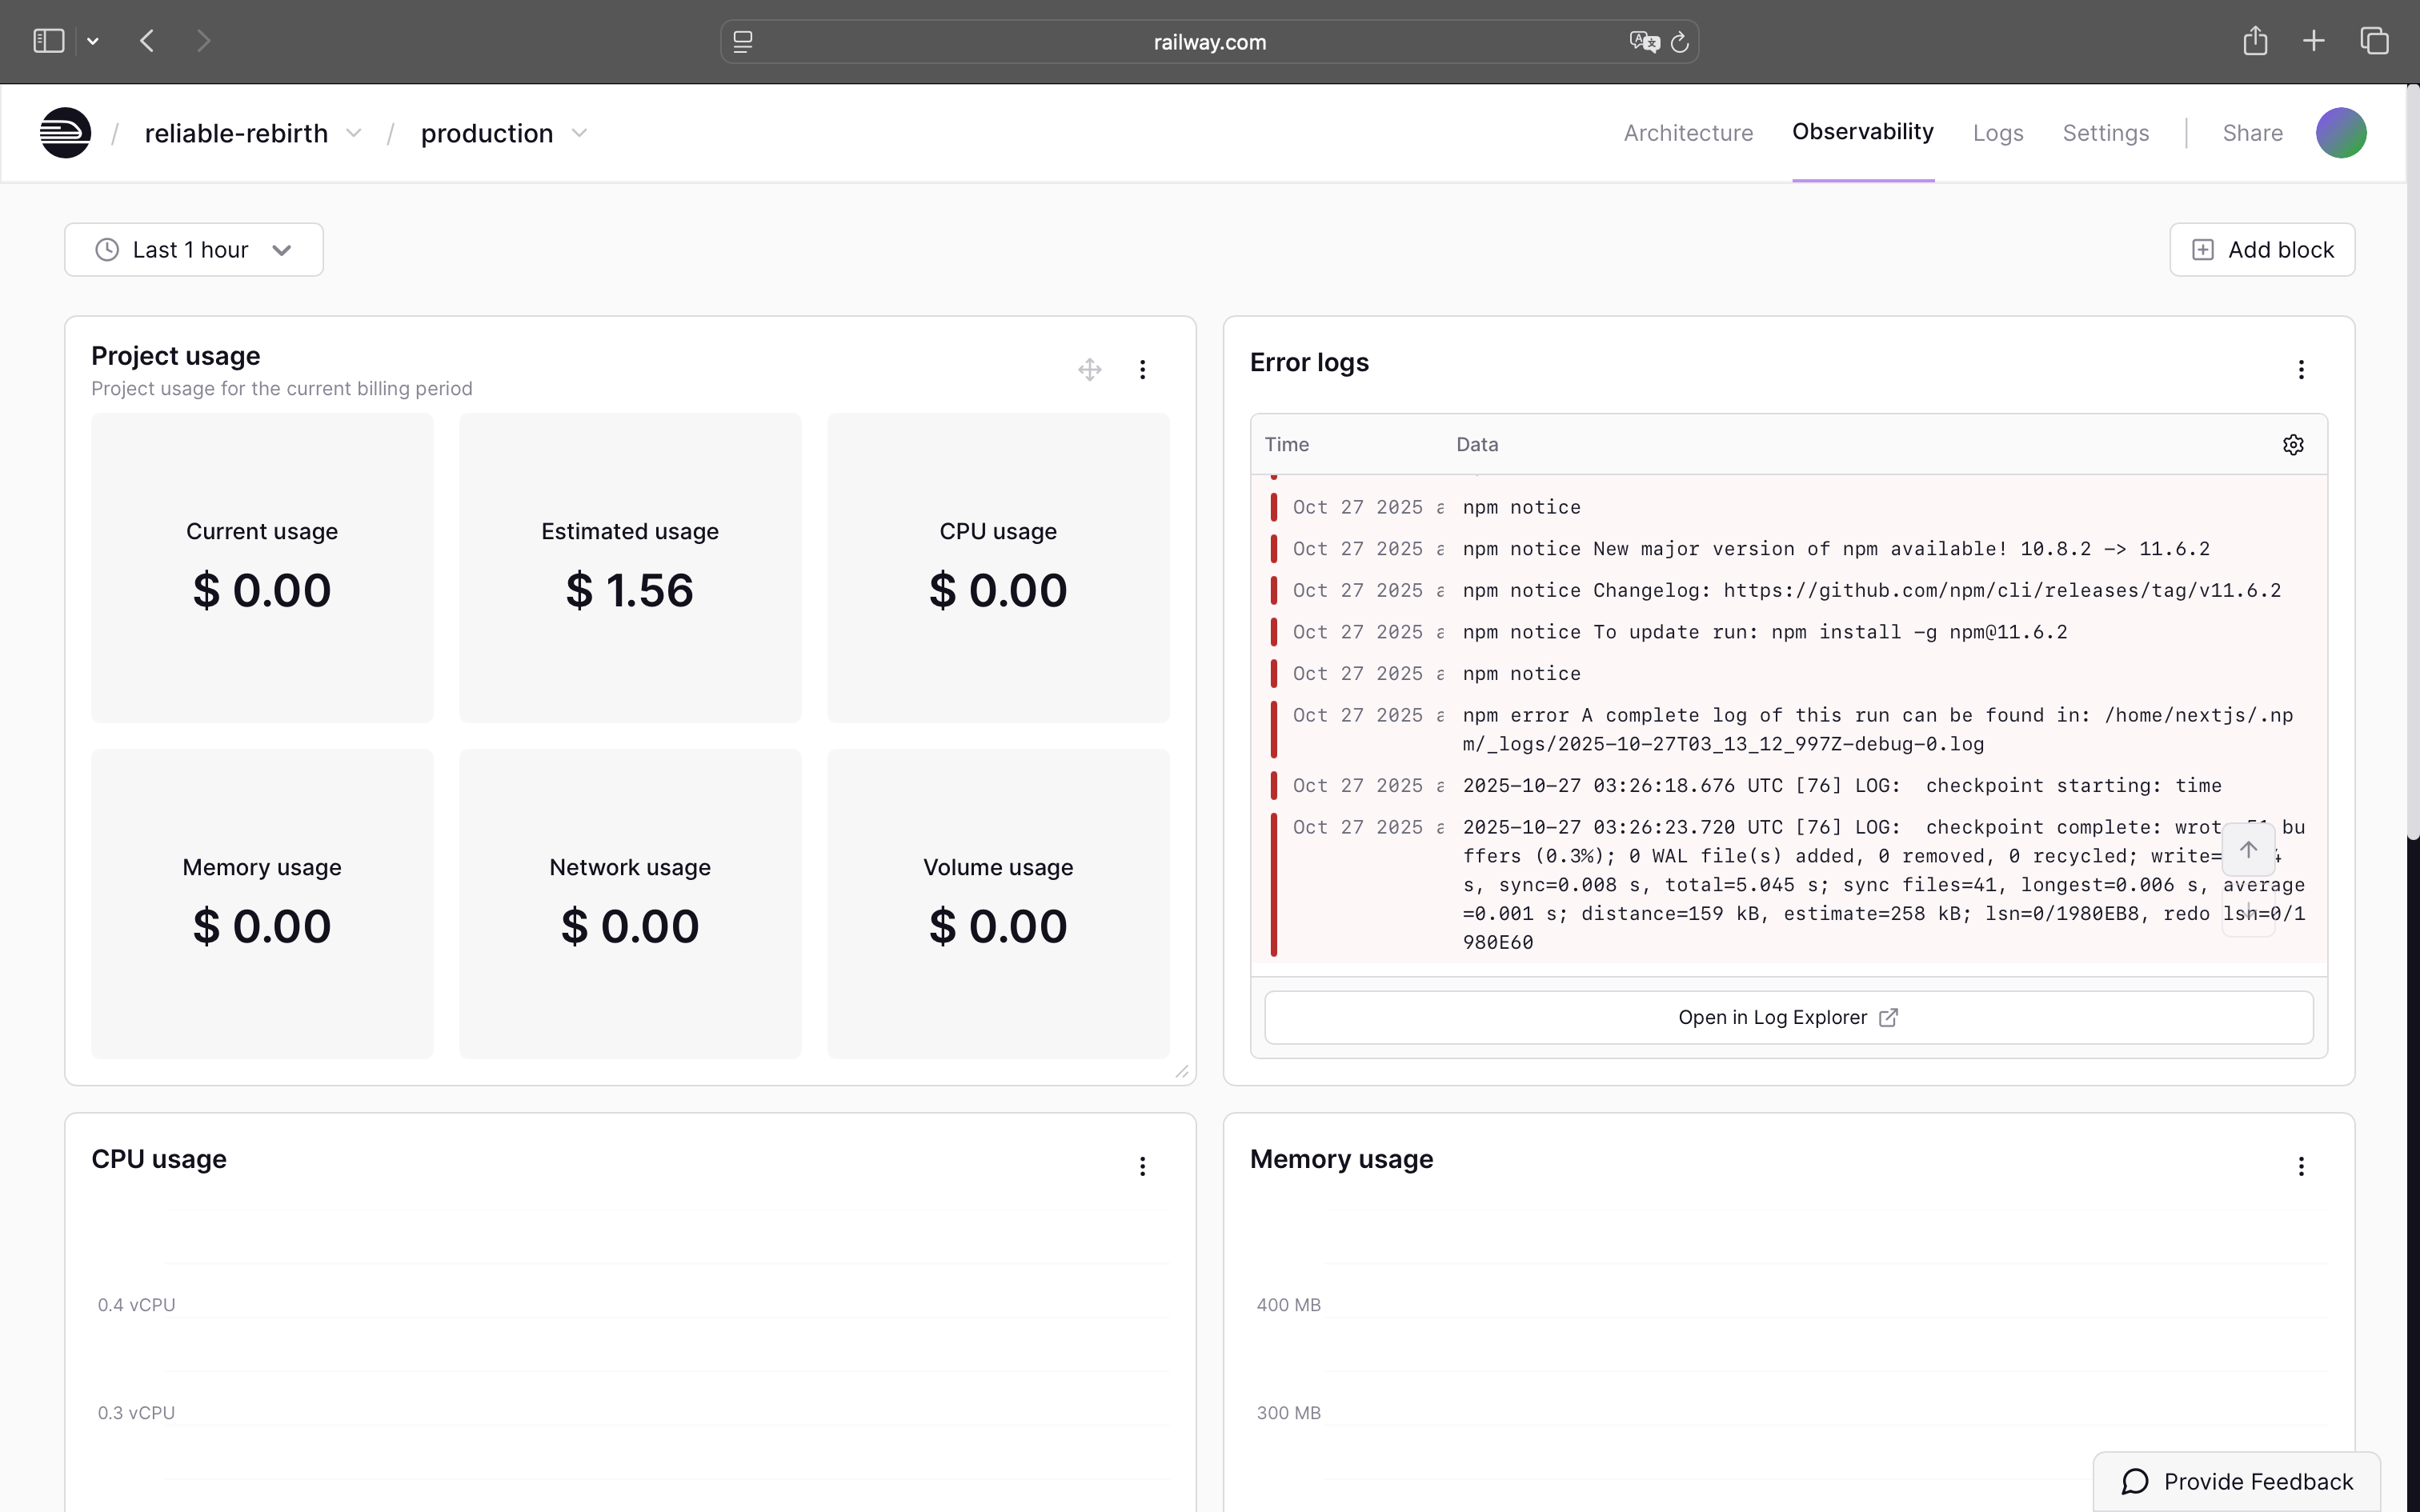Expand the production environment dropdown
The width and height of the screenshot is (2420, 1512).
[x=579, y=133]
